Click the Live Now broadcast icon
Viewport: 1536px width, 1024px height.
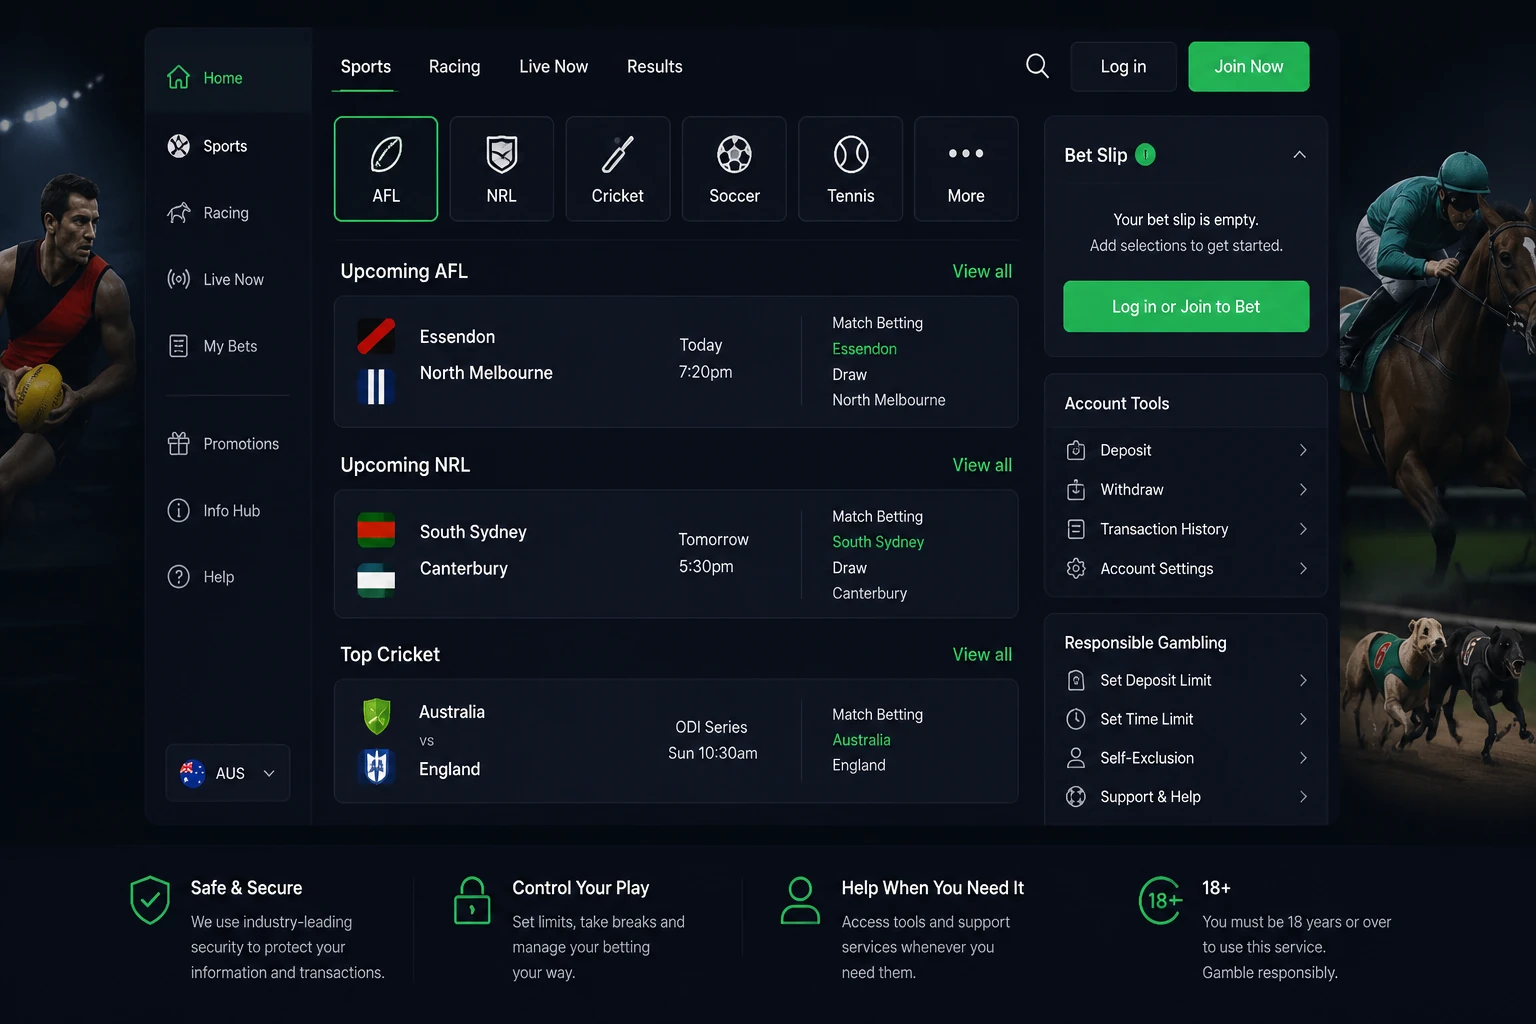coord(178,279)
